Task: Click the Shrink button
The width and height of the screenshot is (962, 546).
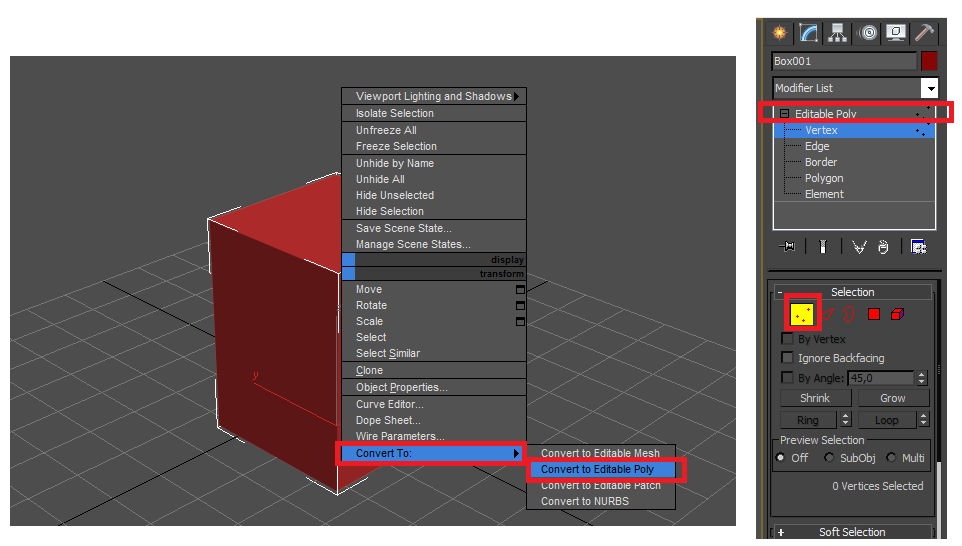Action: click(815, 398)
